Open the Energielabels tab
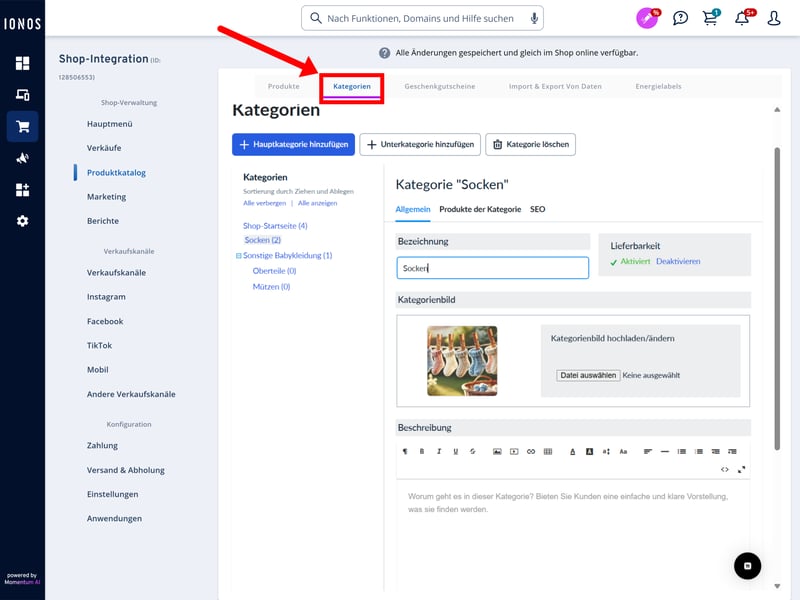This screenshot has height=600, width=800. [658, 86]
